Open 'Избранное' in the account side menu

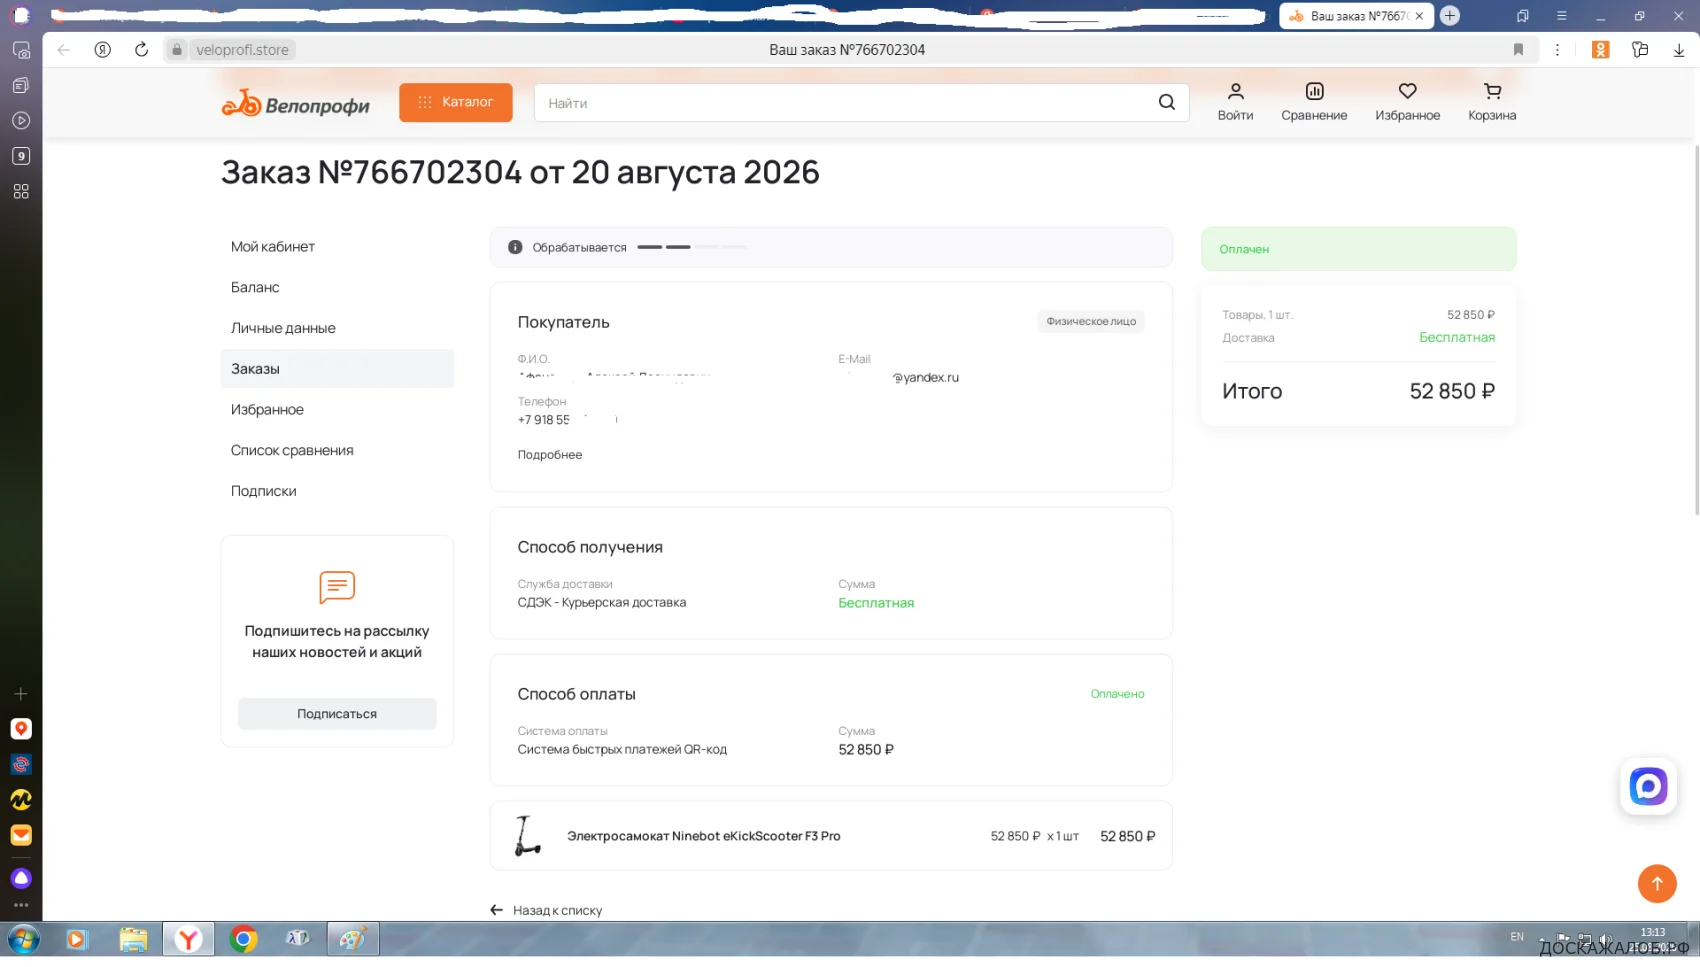(x=267, y=410)
